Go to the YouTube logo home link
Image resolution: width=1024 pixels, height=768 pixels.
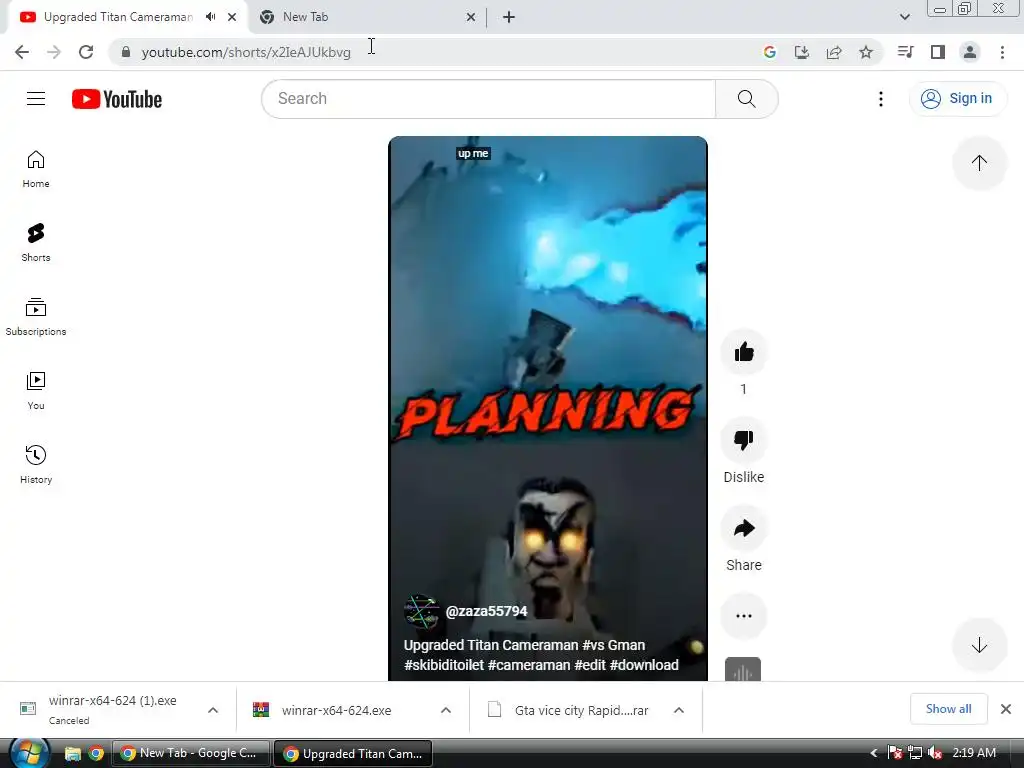tap(117, 99)
